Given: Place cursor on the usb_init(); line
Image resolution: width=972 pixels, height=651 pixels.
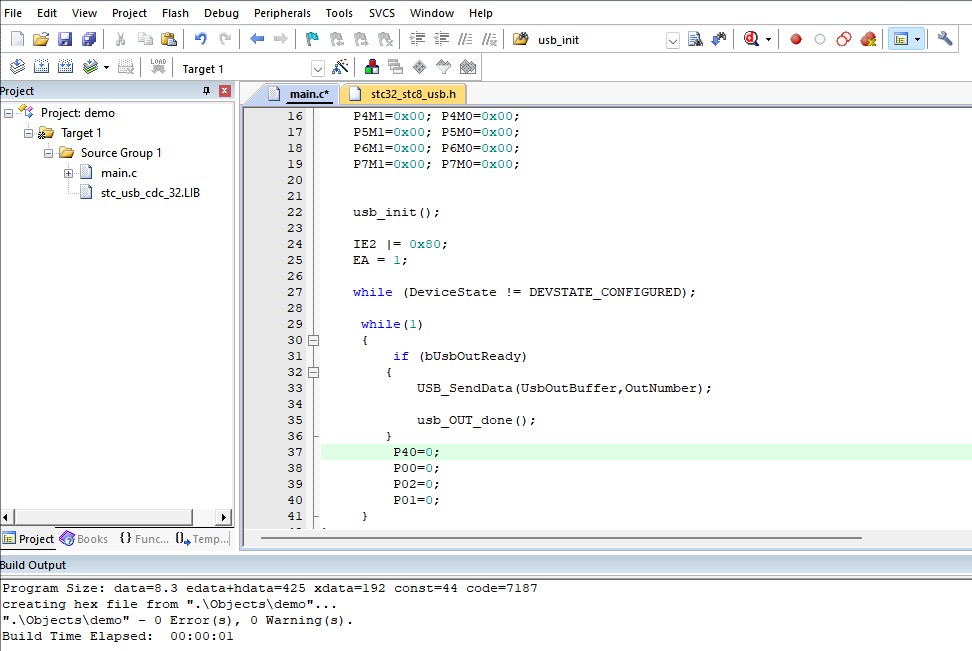Looking at the screenshot, I should 396,212.
